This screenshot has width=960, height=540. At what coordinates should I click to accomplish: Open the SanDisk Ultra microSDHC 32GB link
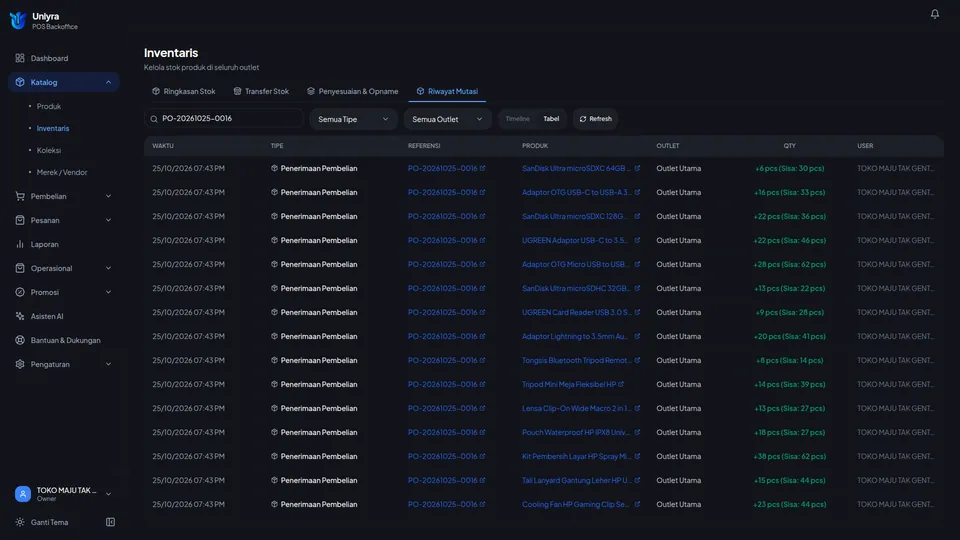[576, 288]
